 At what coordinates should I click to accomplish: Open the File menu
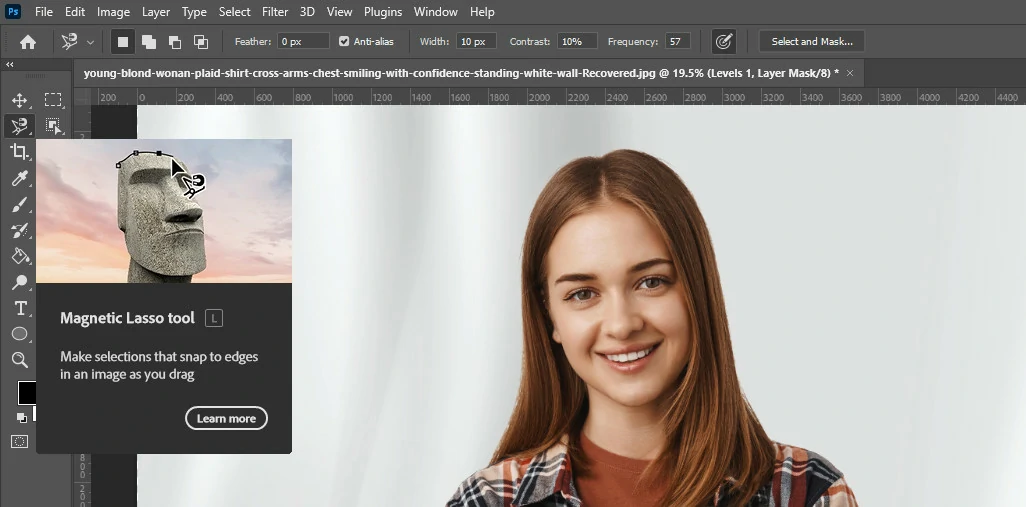coord(44,12)
